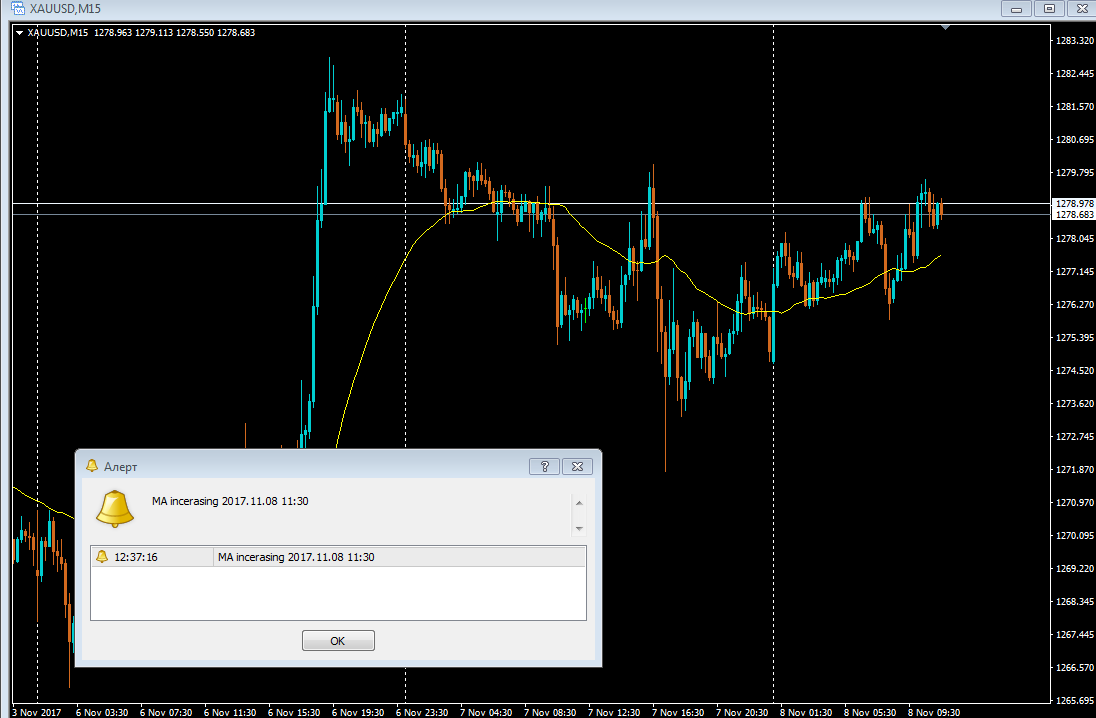The height and width of the screenshot is (718, 1096).
Task: Open help via the question mark button in the Алерт dialog
Action: tap(545, 466)
